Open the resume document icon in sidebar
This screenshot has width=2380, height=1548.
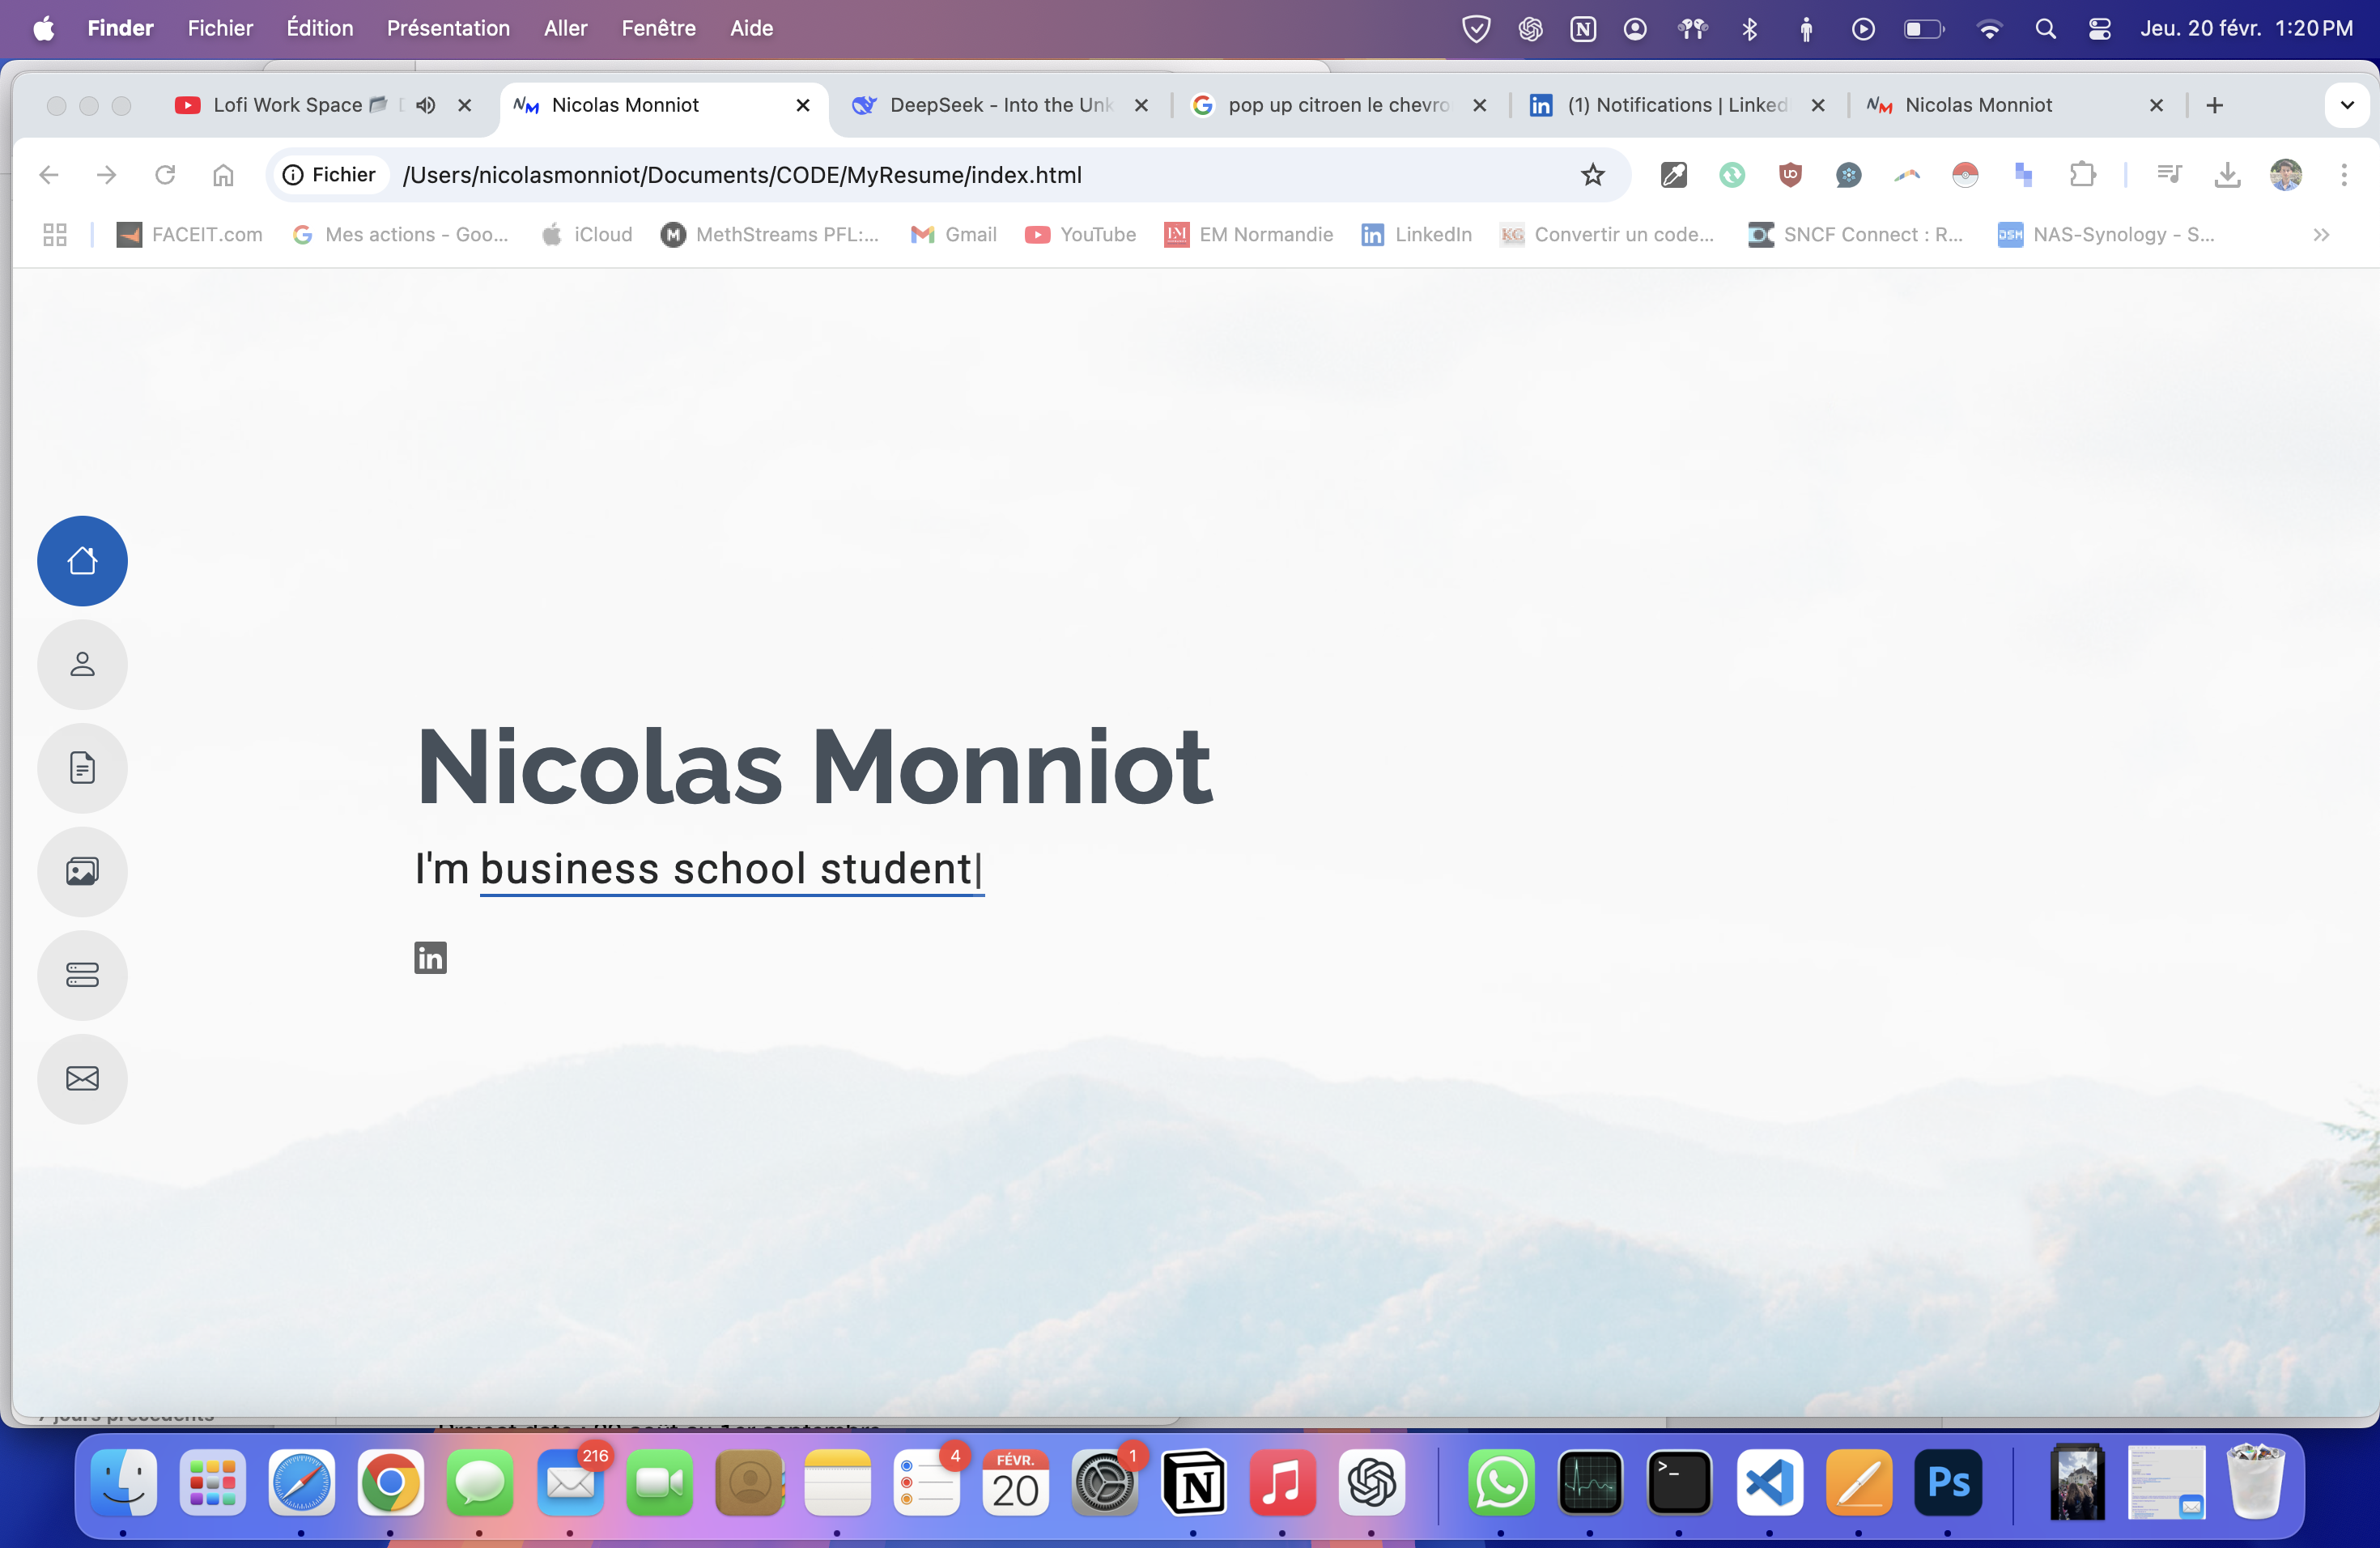tap(82, 768)
